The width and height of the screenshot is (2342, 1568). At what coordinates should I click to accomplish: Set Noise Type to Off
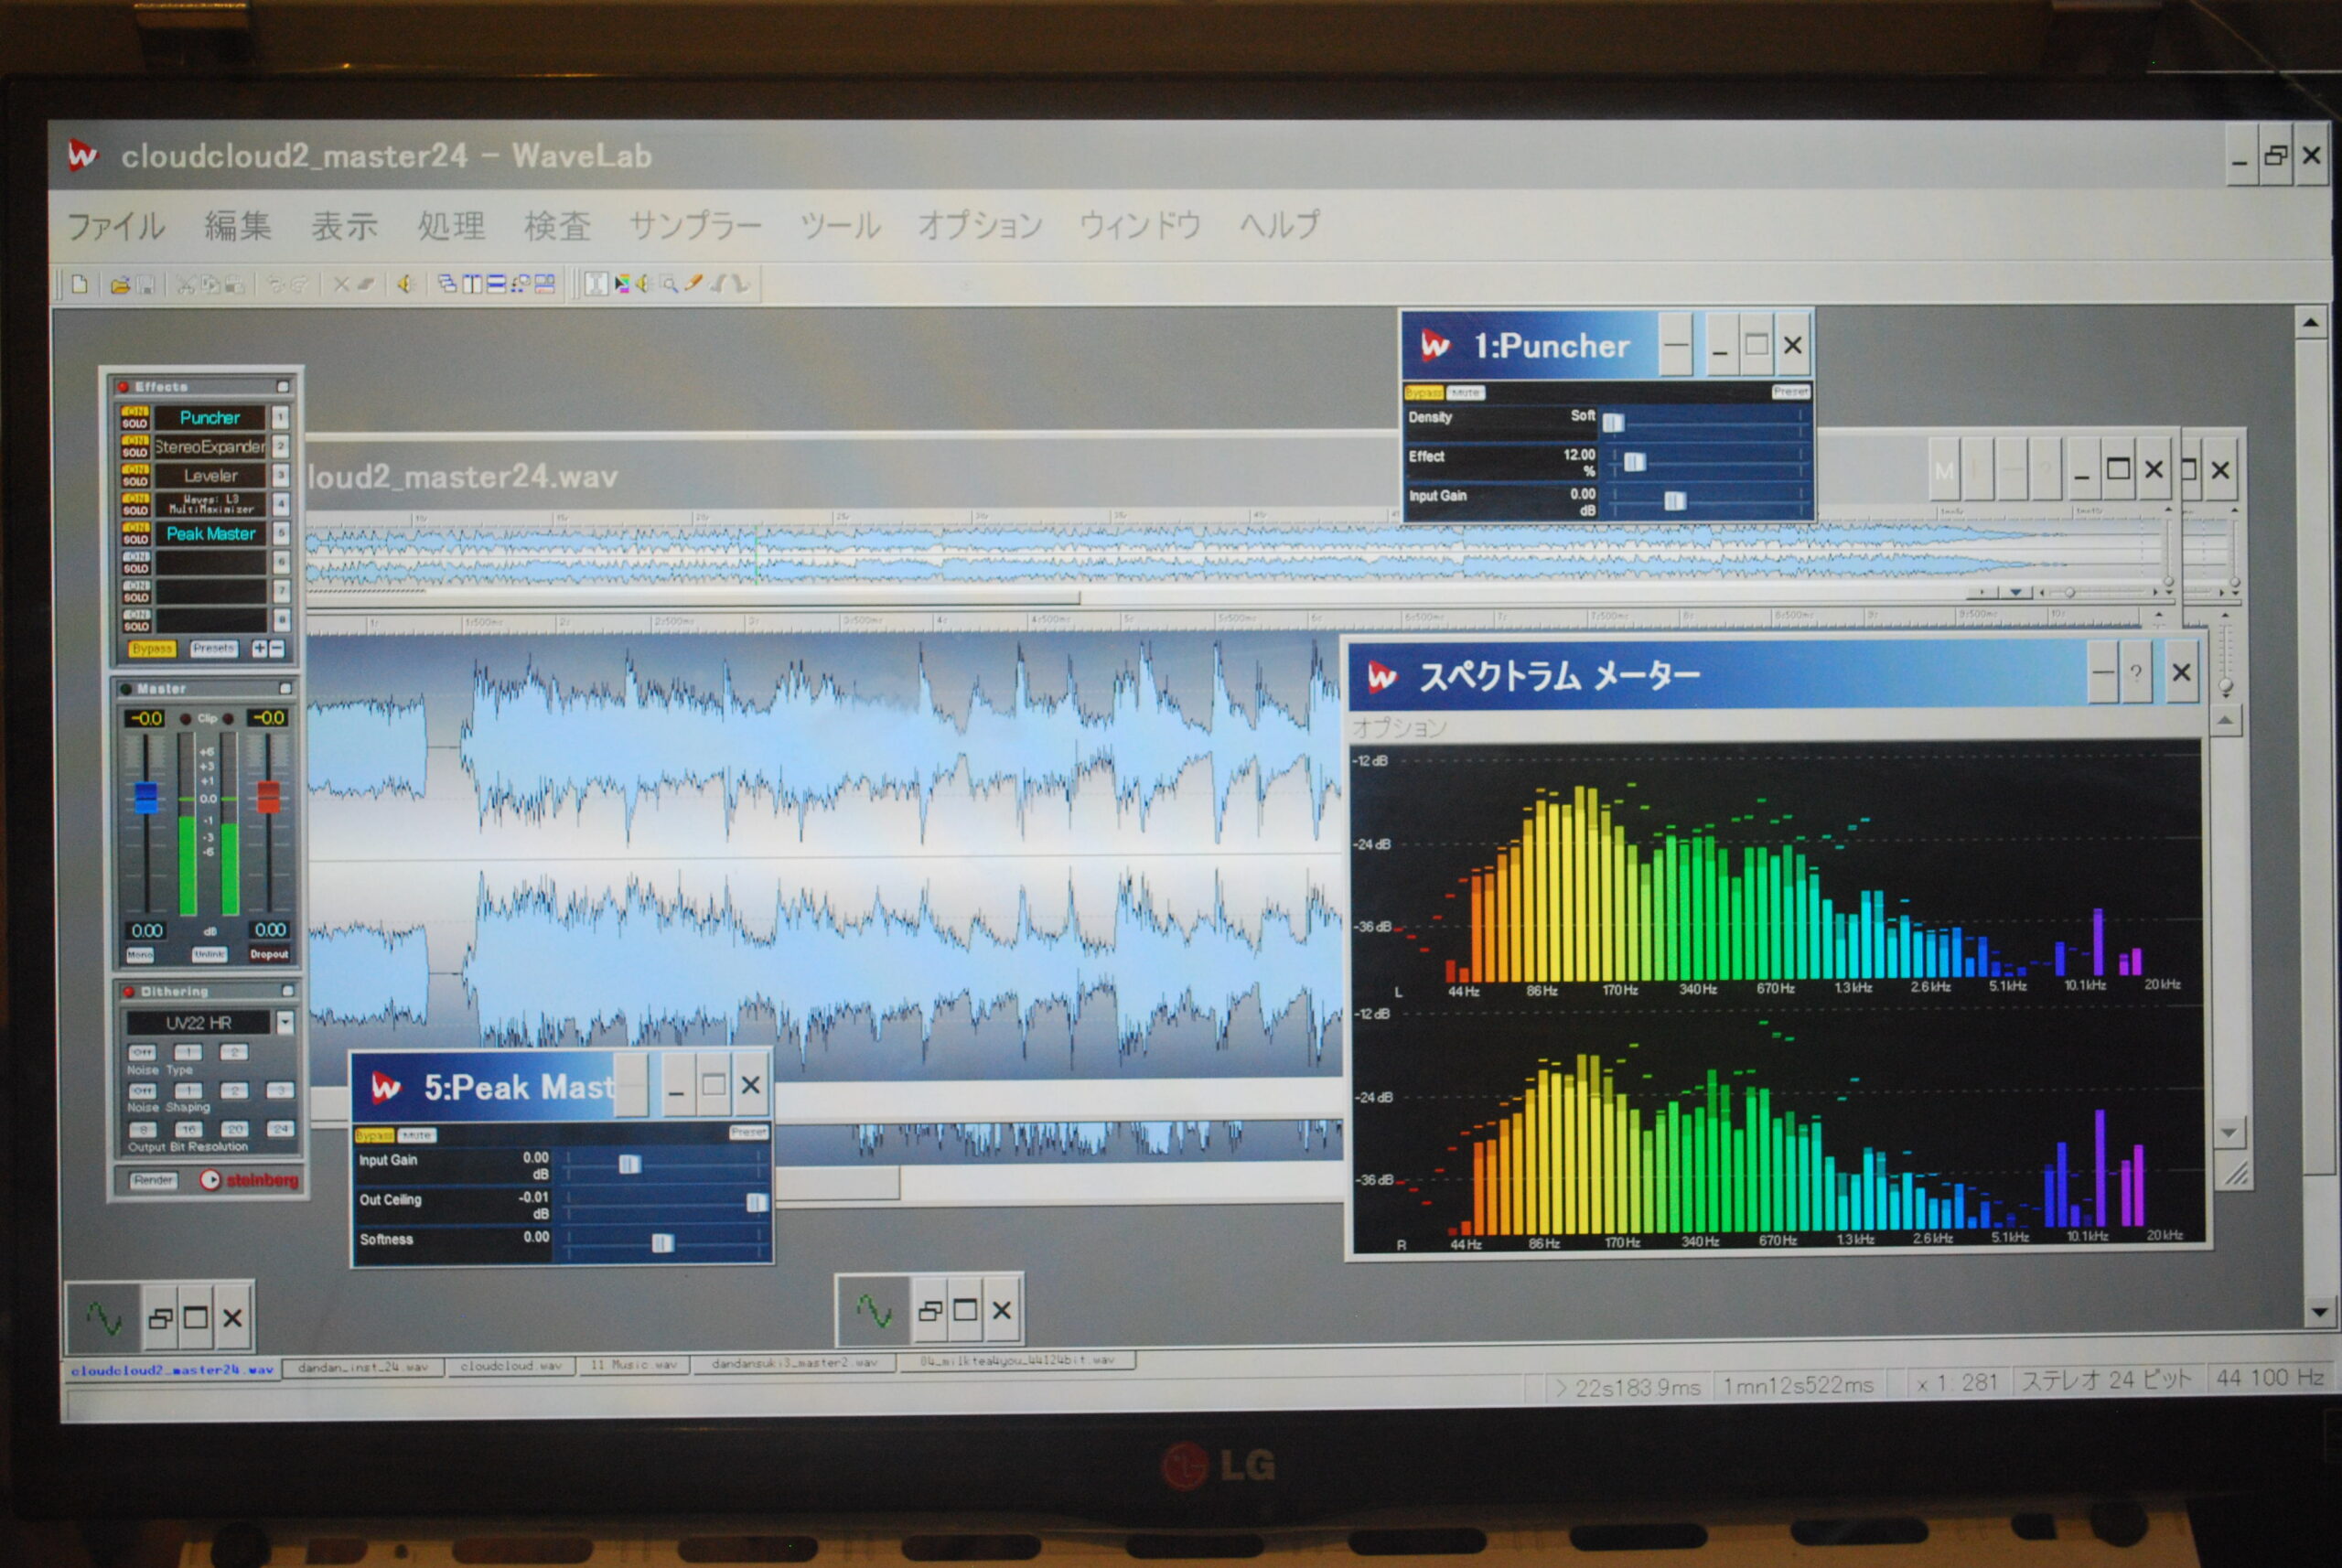[x=142, y=1053]
